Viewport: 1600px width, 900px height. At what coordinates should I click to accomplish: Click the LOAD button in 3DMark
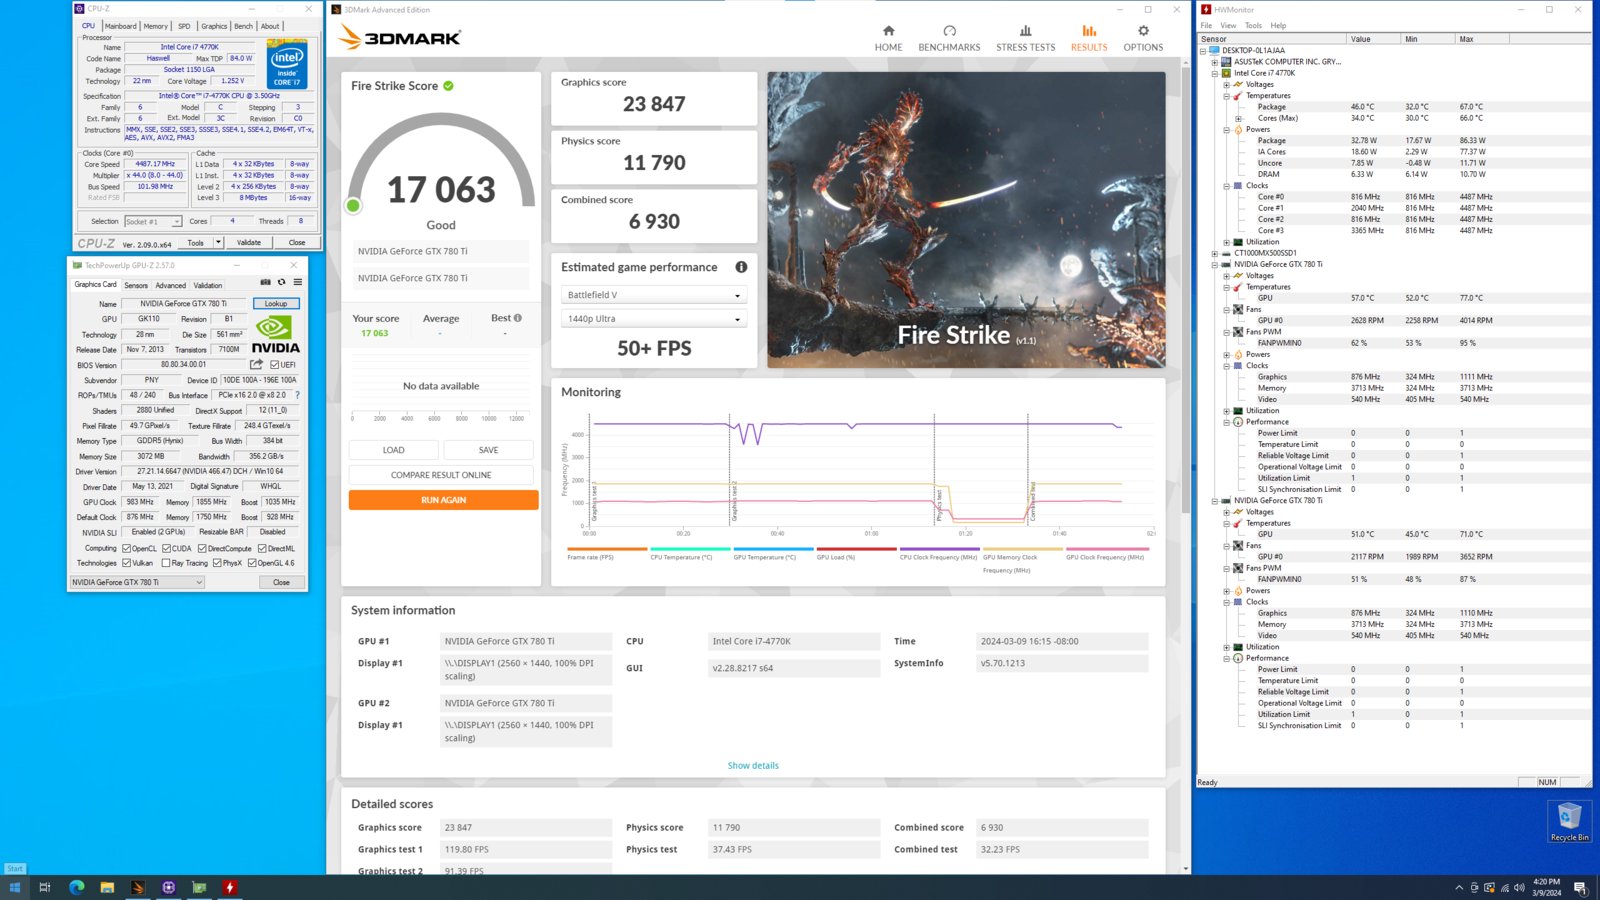click(394, 450)
